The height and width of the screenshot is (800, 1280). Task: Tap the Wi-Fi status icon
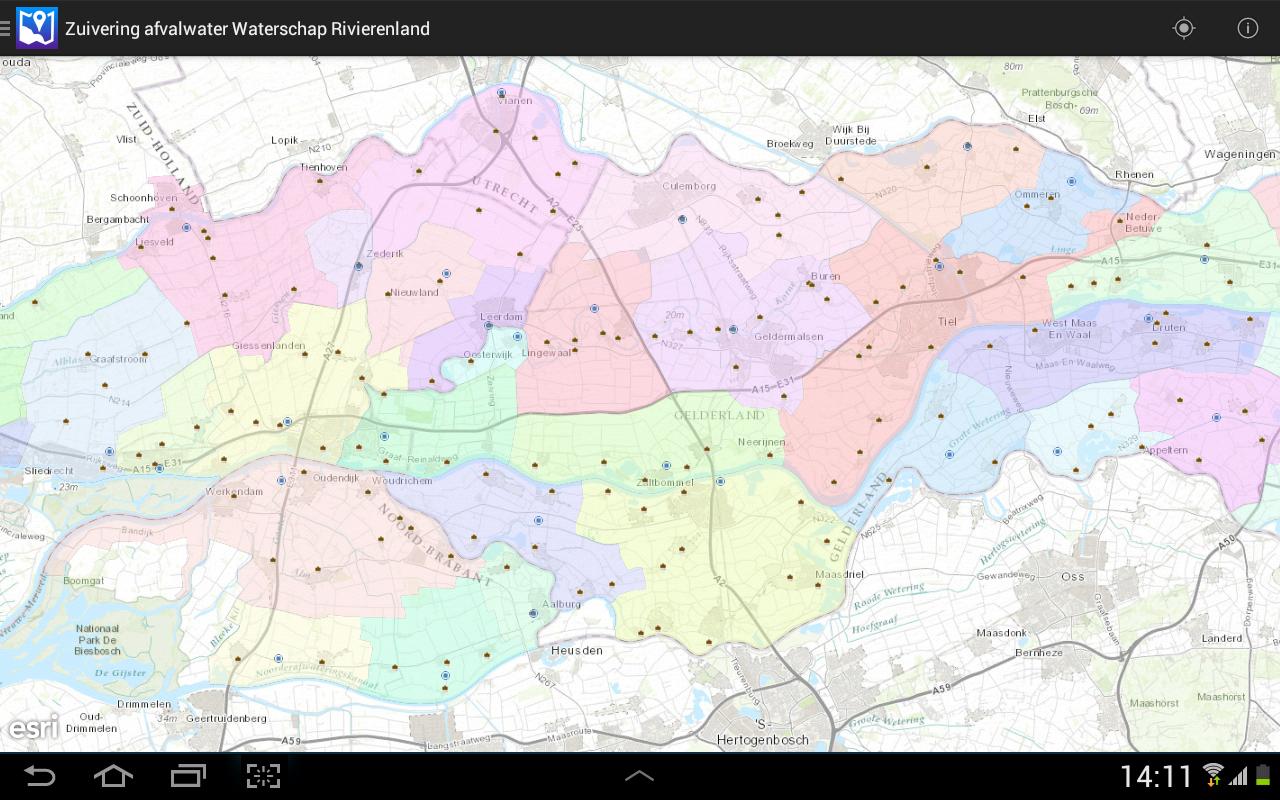pyautogui.click(x=1213, y=775)
